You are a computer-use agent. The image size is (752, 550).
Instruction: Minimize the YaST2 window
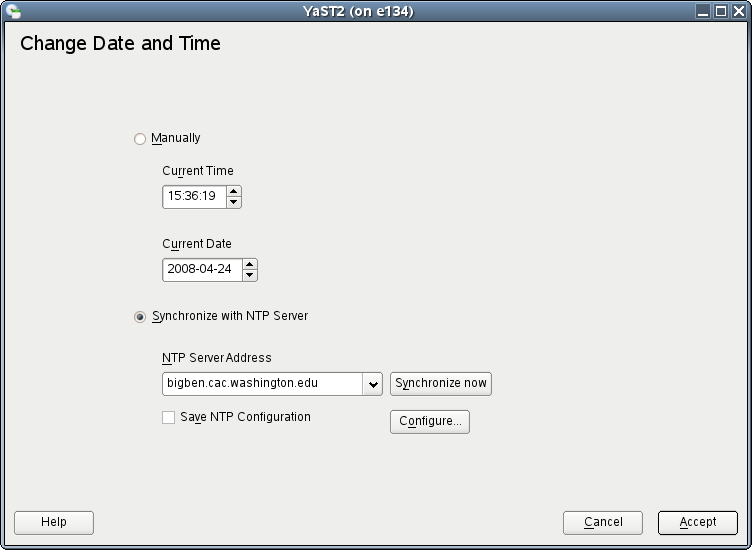704,12
